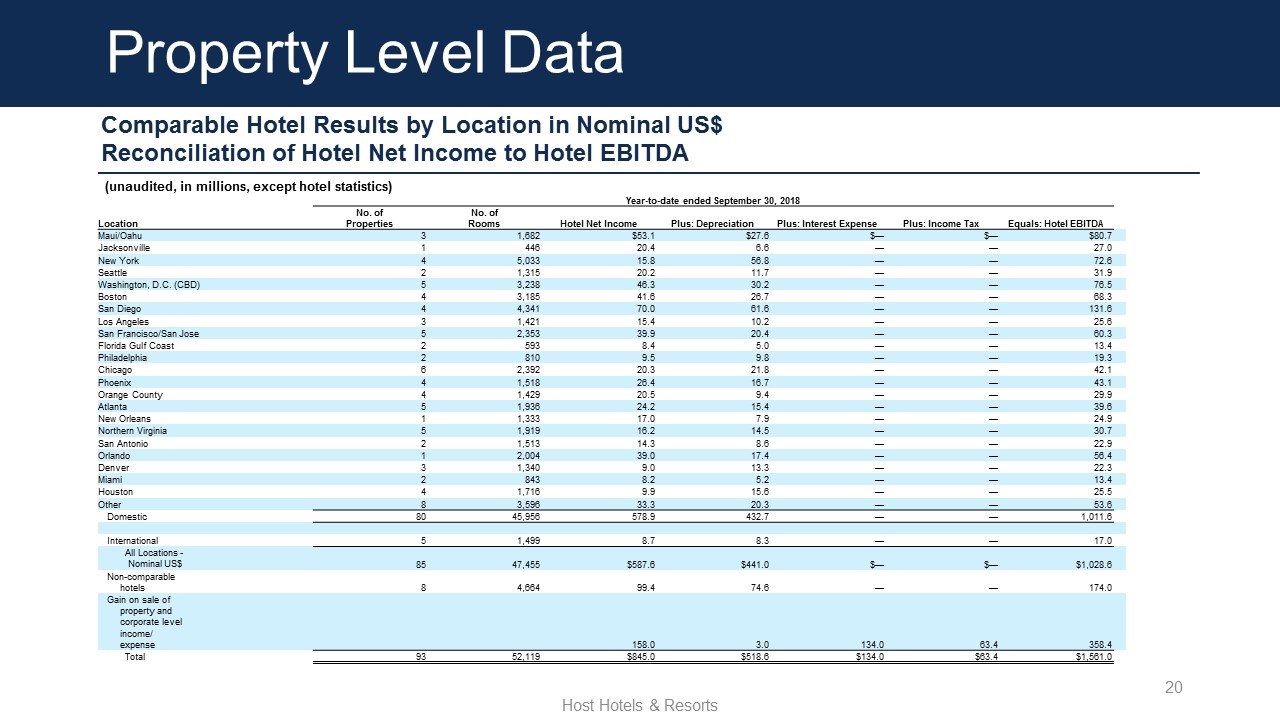Click the 'Plus: Income Tax' column header
1280x720 pixels.
(x=940, y=223)
